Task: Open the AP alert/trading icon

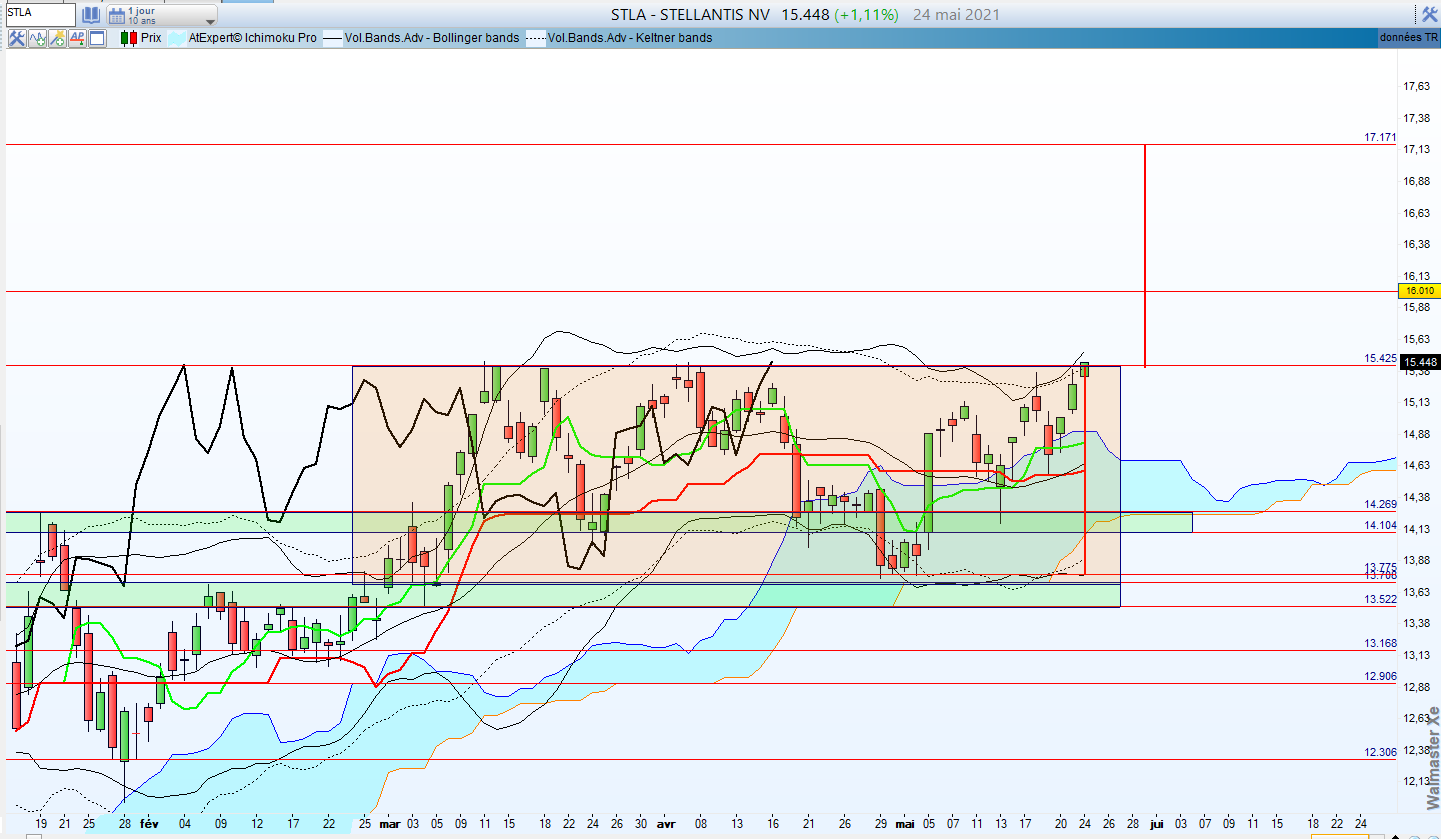Action: click(77, 38)
